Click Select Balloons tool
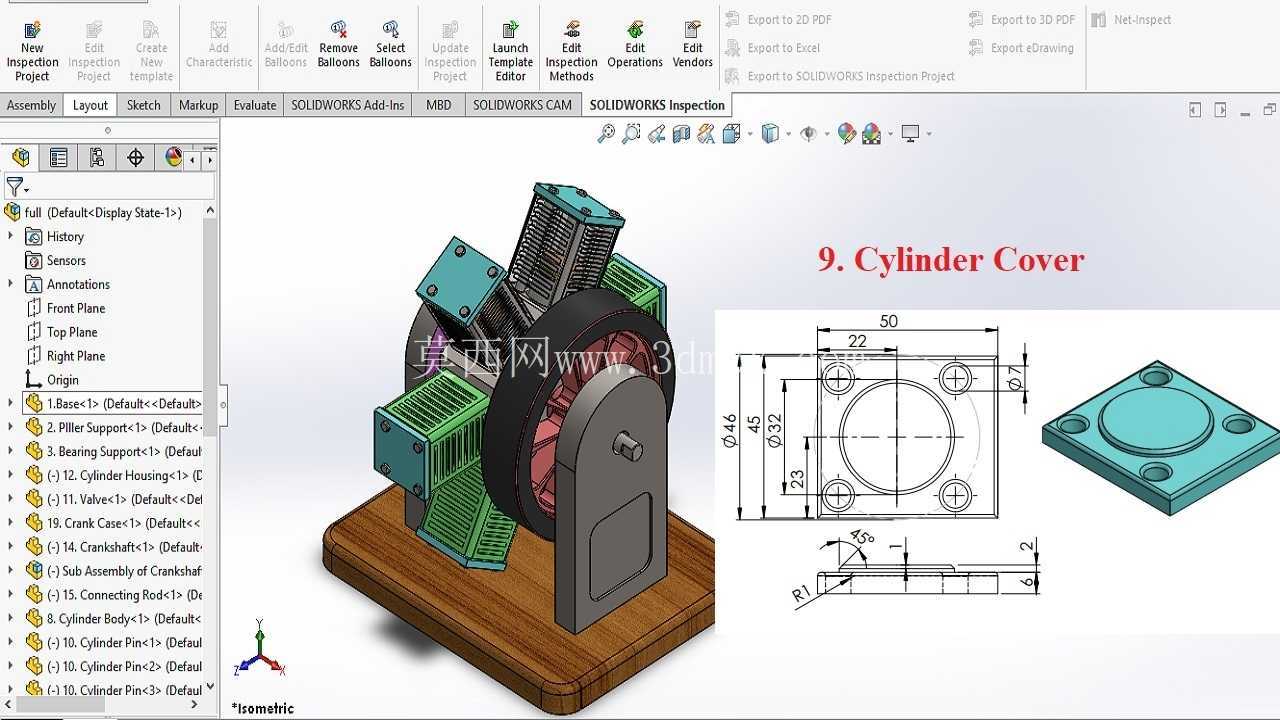 390,44
